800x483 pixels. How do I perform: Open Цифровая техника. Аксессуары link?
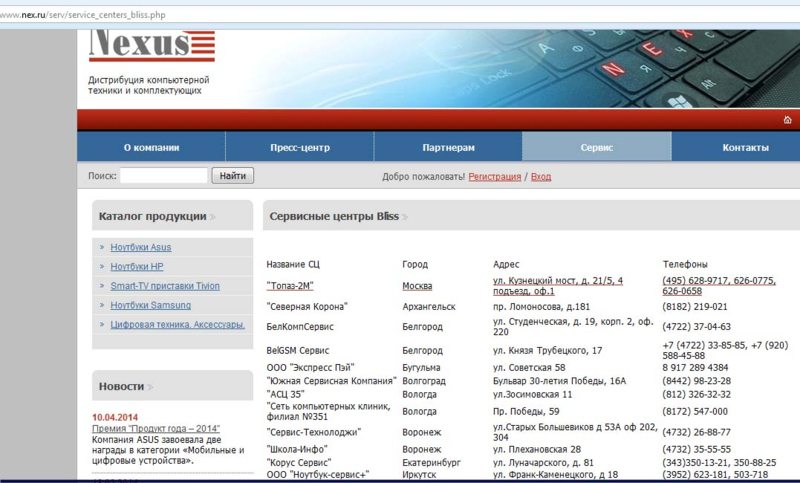point(178,324)
